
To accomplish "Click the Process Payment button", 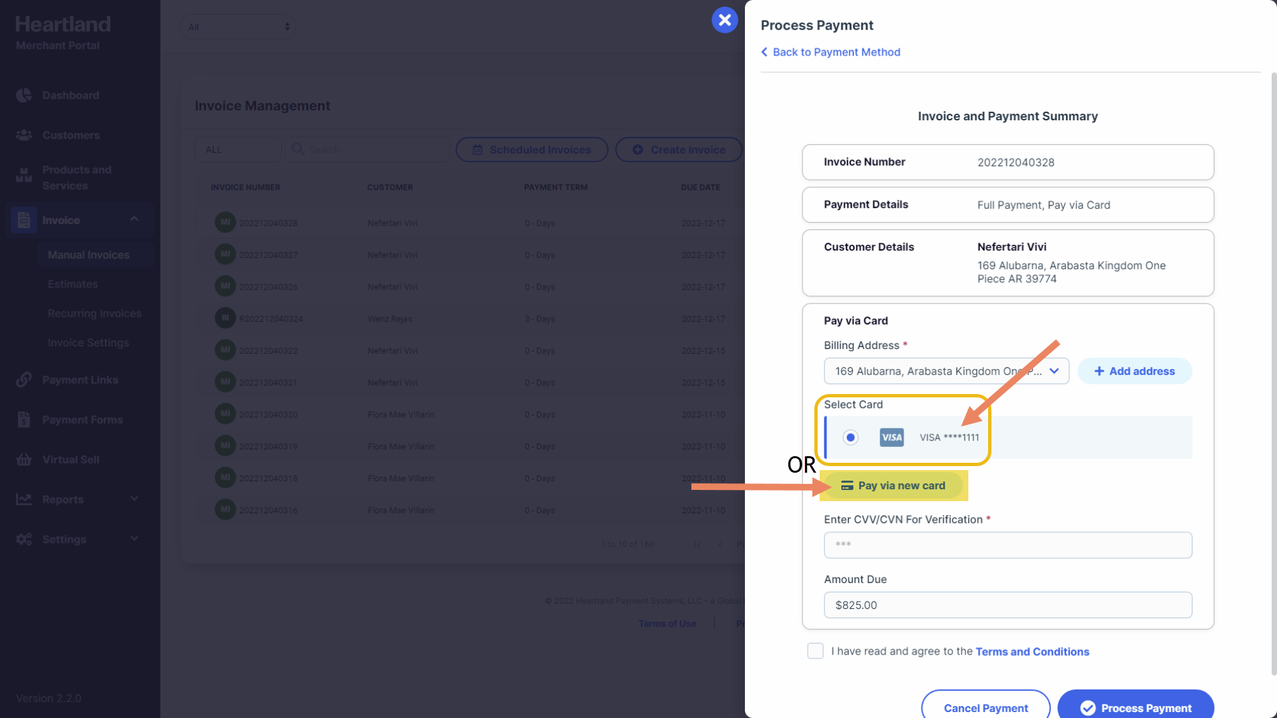I will coord(1135,706).
